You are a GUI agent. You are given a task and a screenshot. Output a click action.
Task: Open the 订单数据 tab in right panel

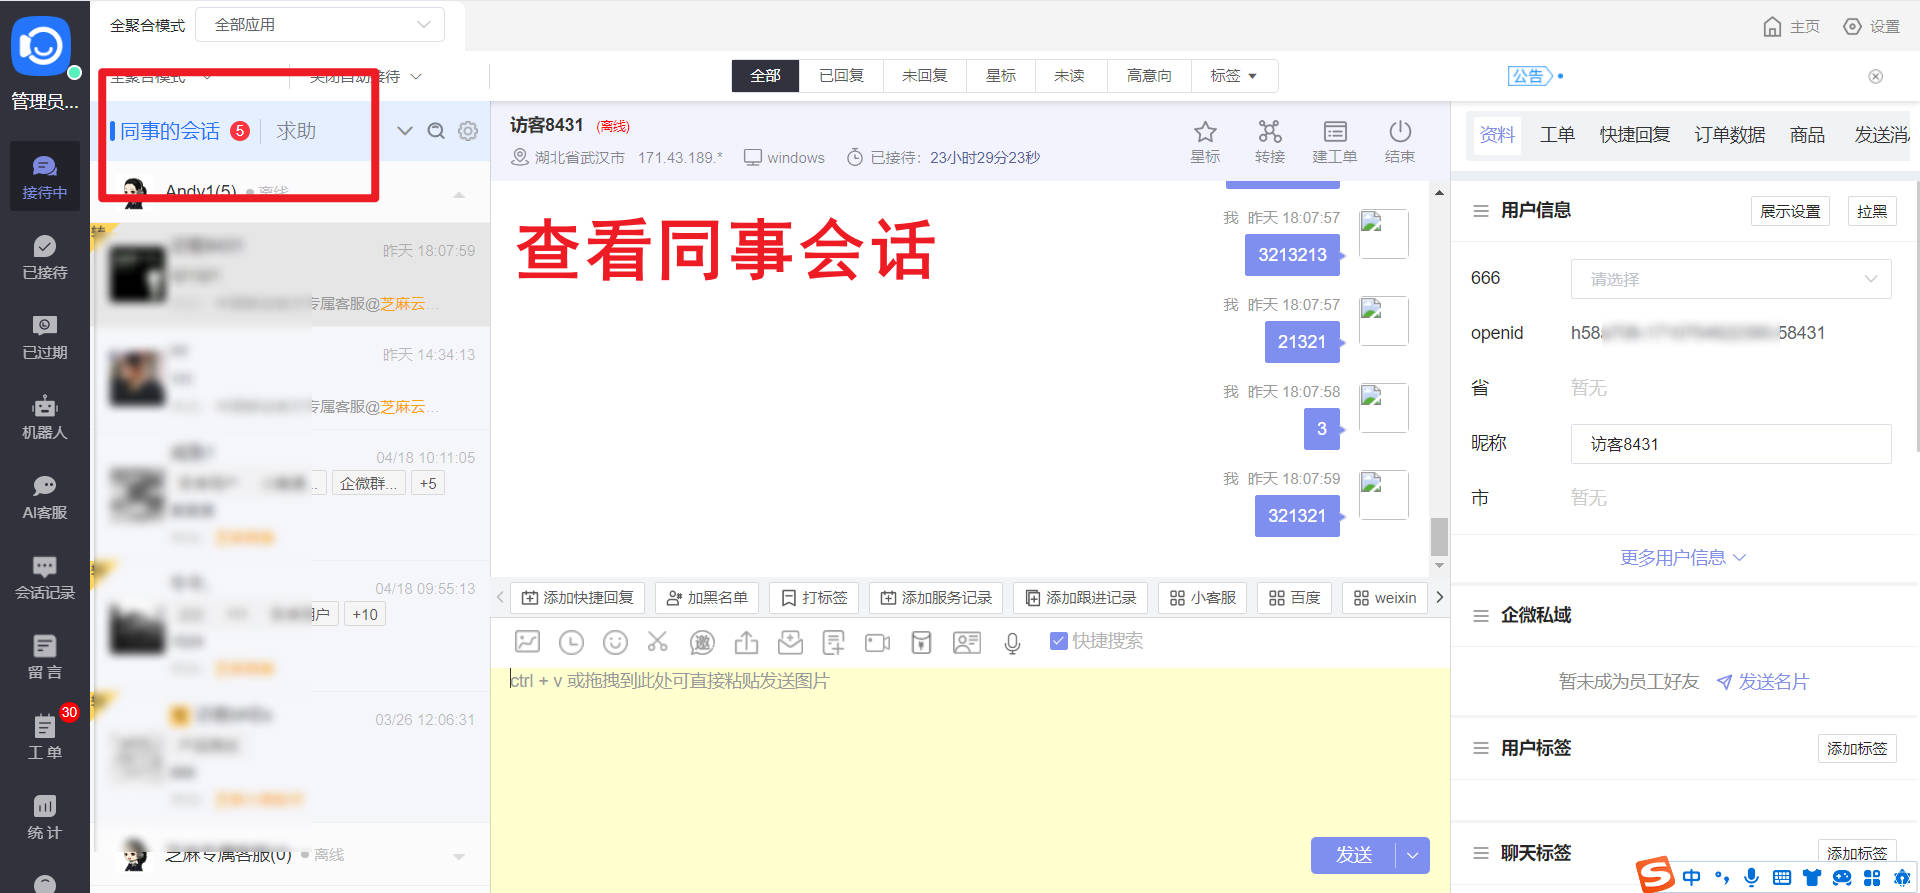coord(1730,135)
